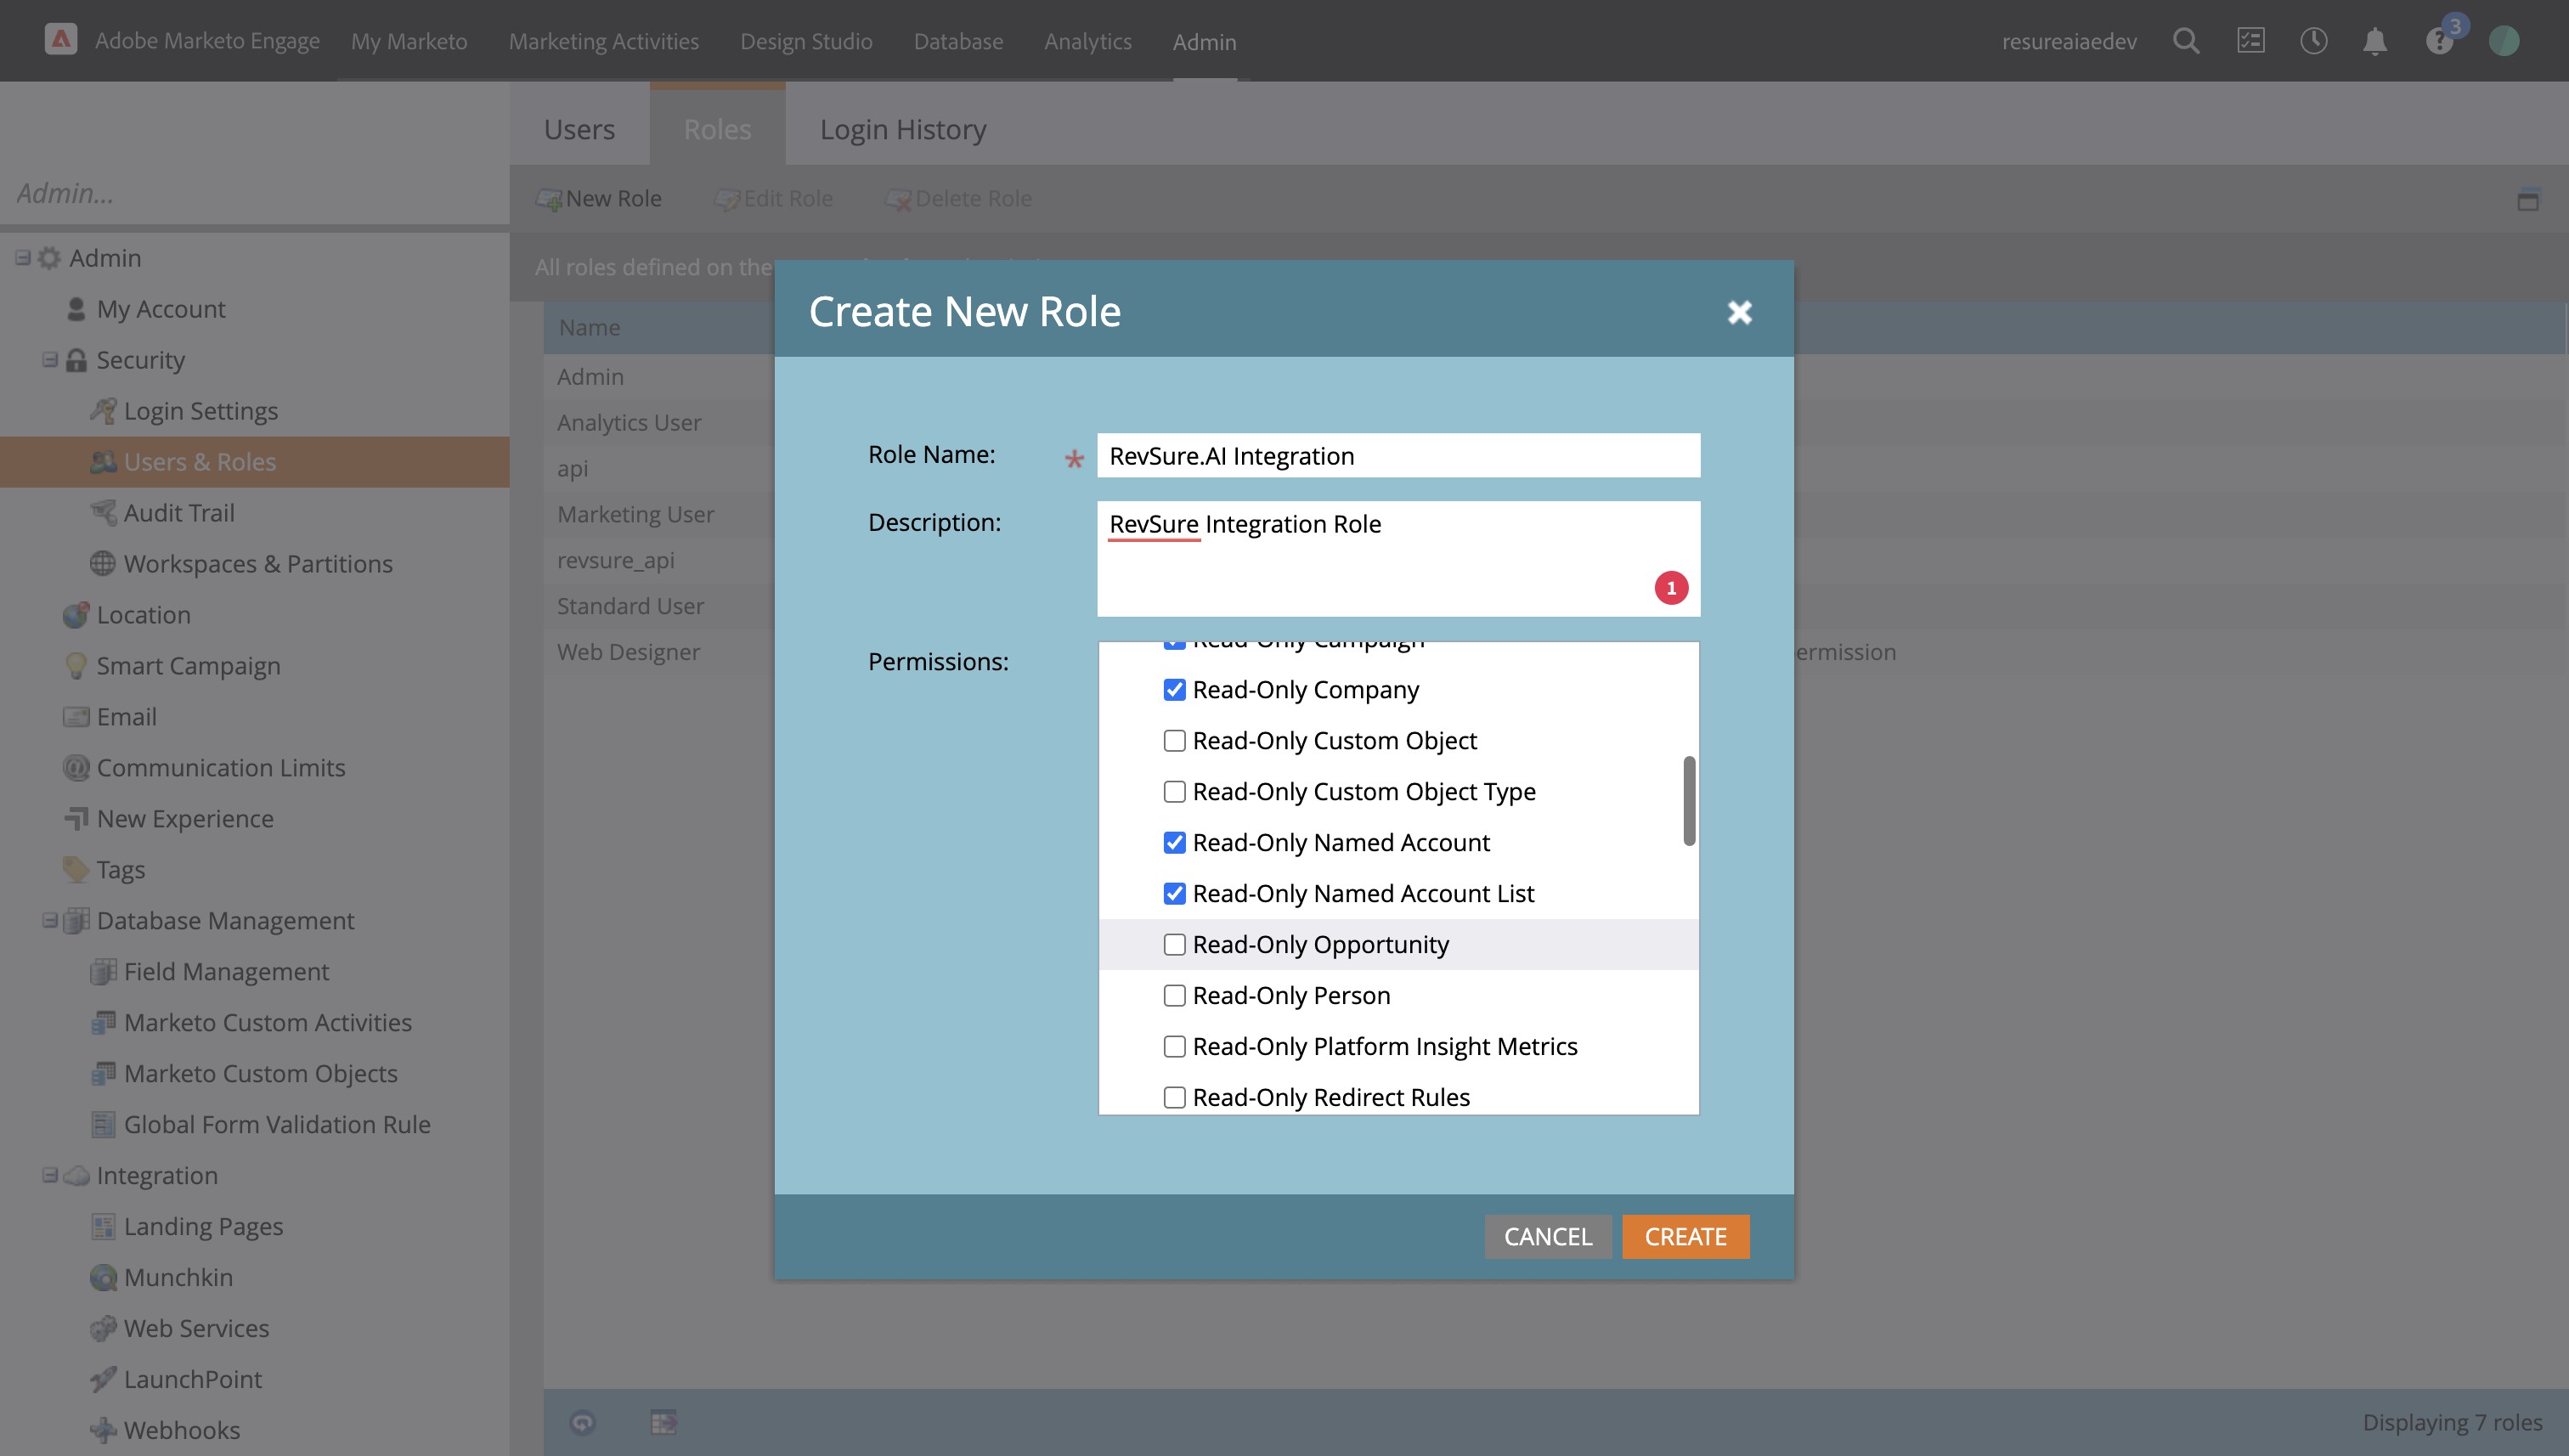Switch to the Login History tab
This screenshot has height=1456, width=2569.
902,129
